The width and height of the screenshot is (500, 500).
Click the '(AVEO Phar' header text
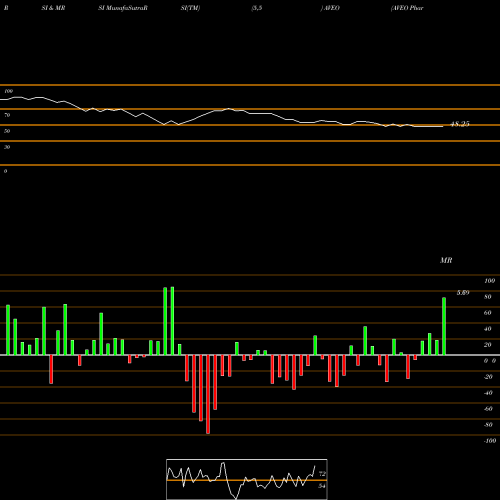coord(407,8)
